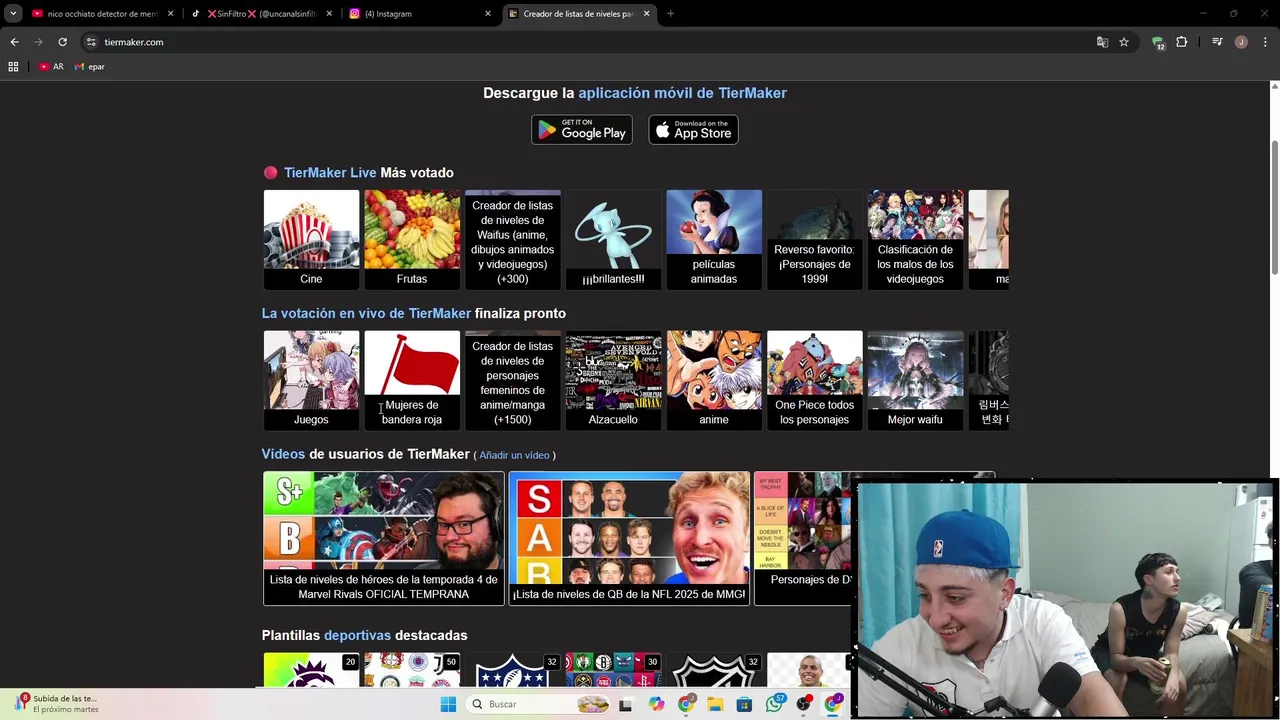Go back with the browser back arrow

14,42
